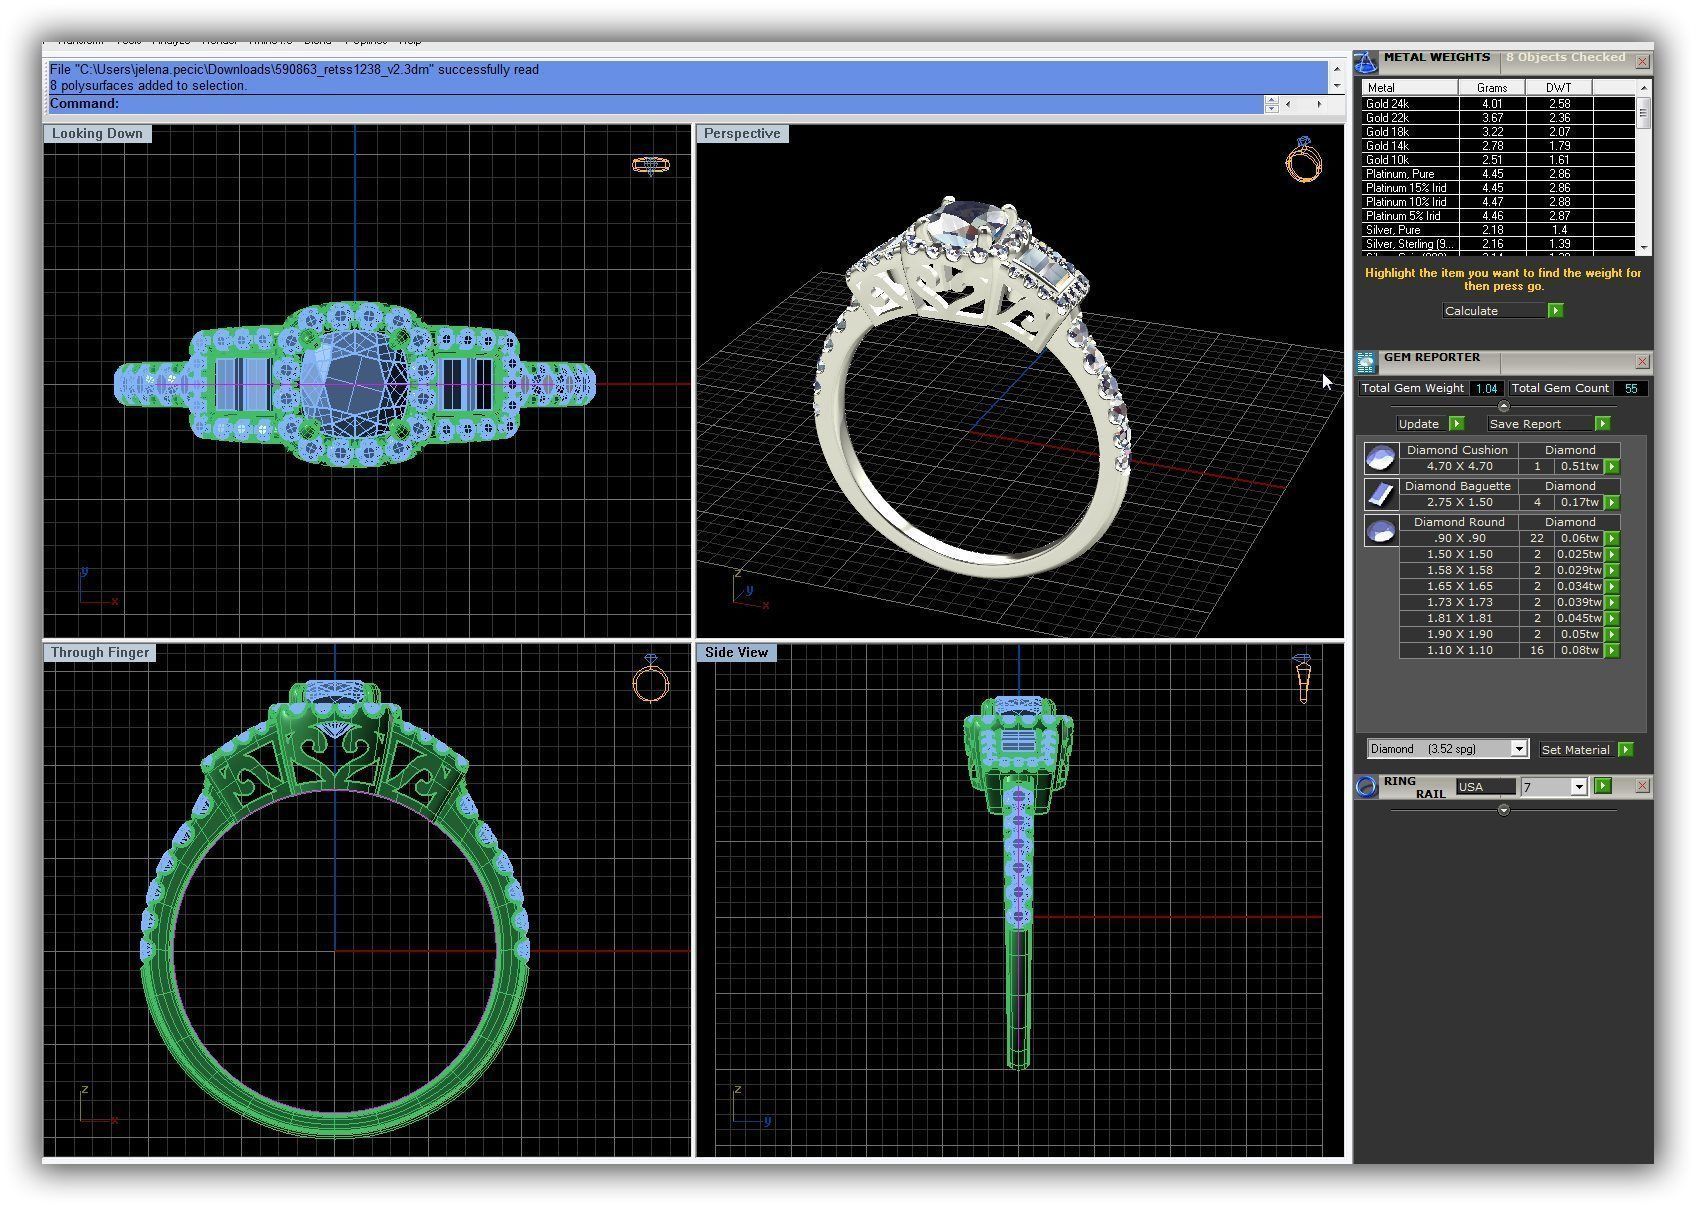This screenshot has width=1696, height=1206.
Task: Select the Gold 14k row
Action: [1497, 146]
